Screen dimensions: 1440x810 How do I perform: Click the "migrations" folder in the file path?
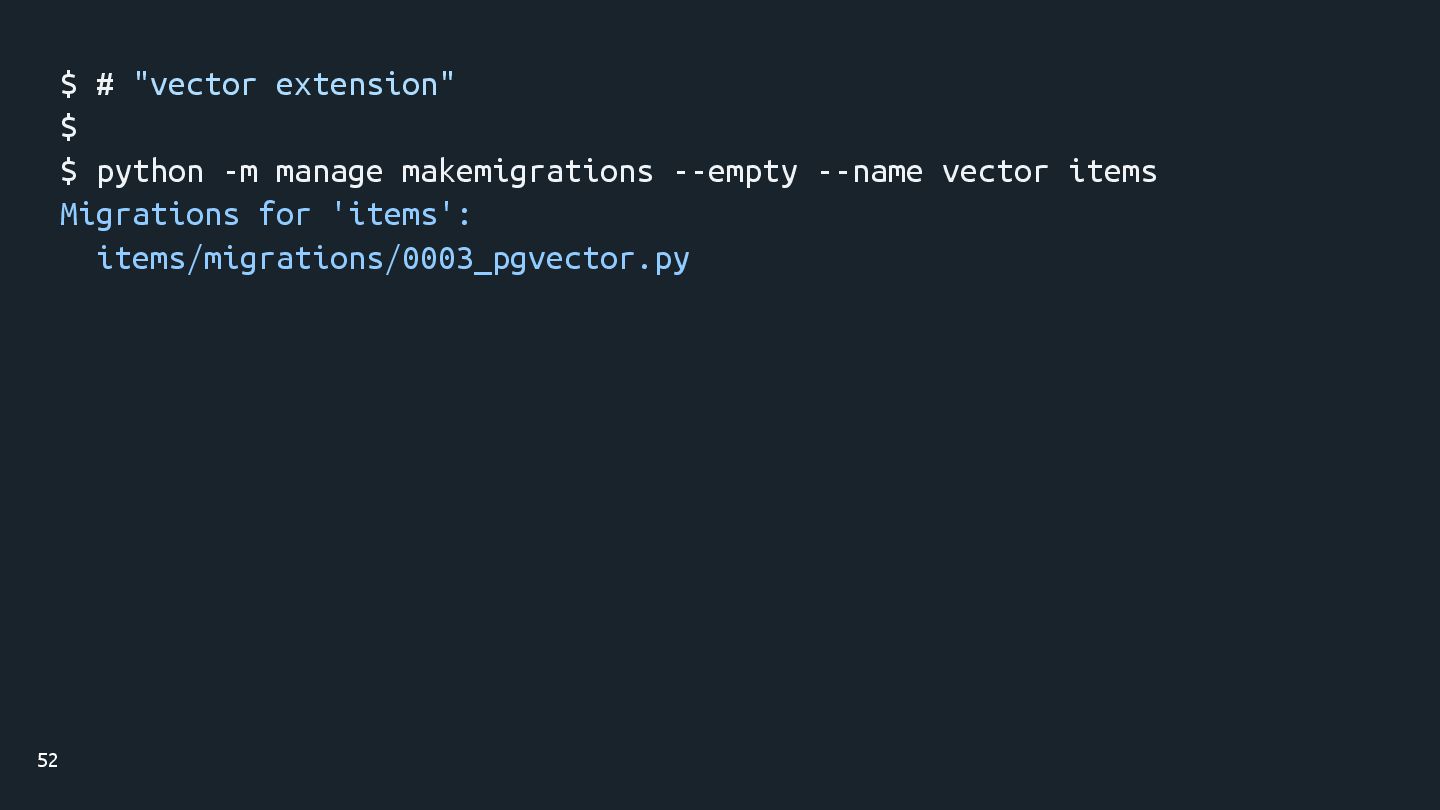pyautogui.click(x=294, y=258)
